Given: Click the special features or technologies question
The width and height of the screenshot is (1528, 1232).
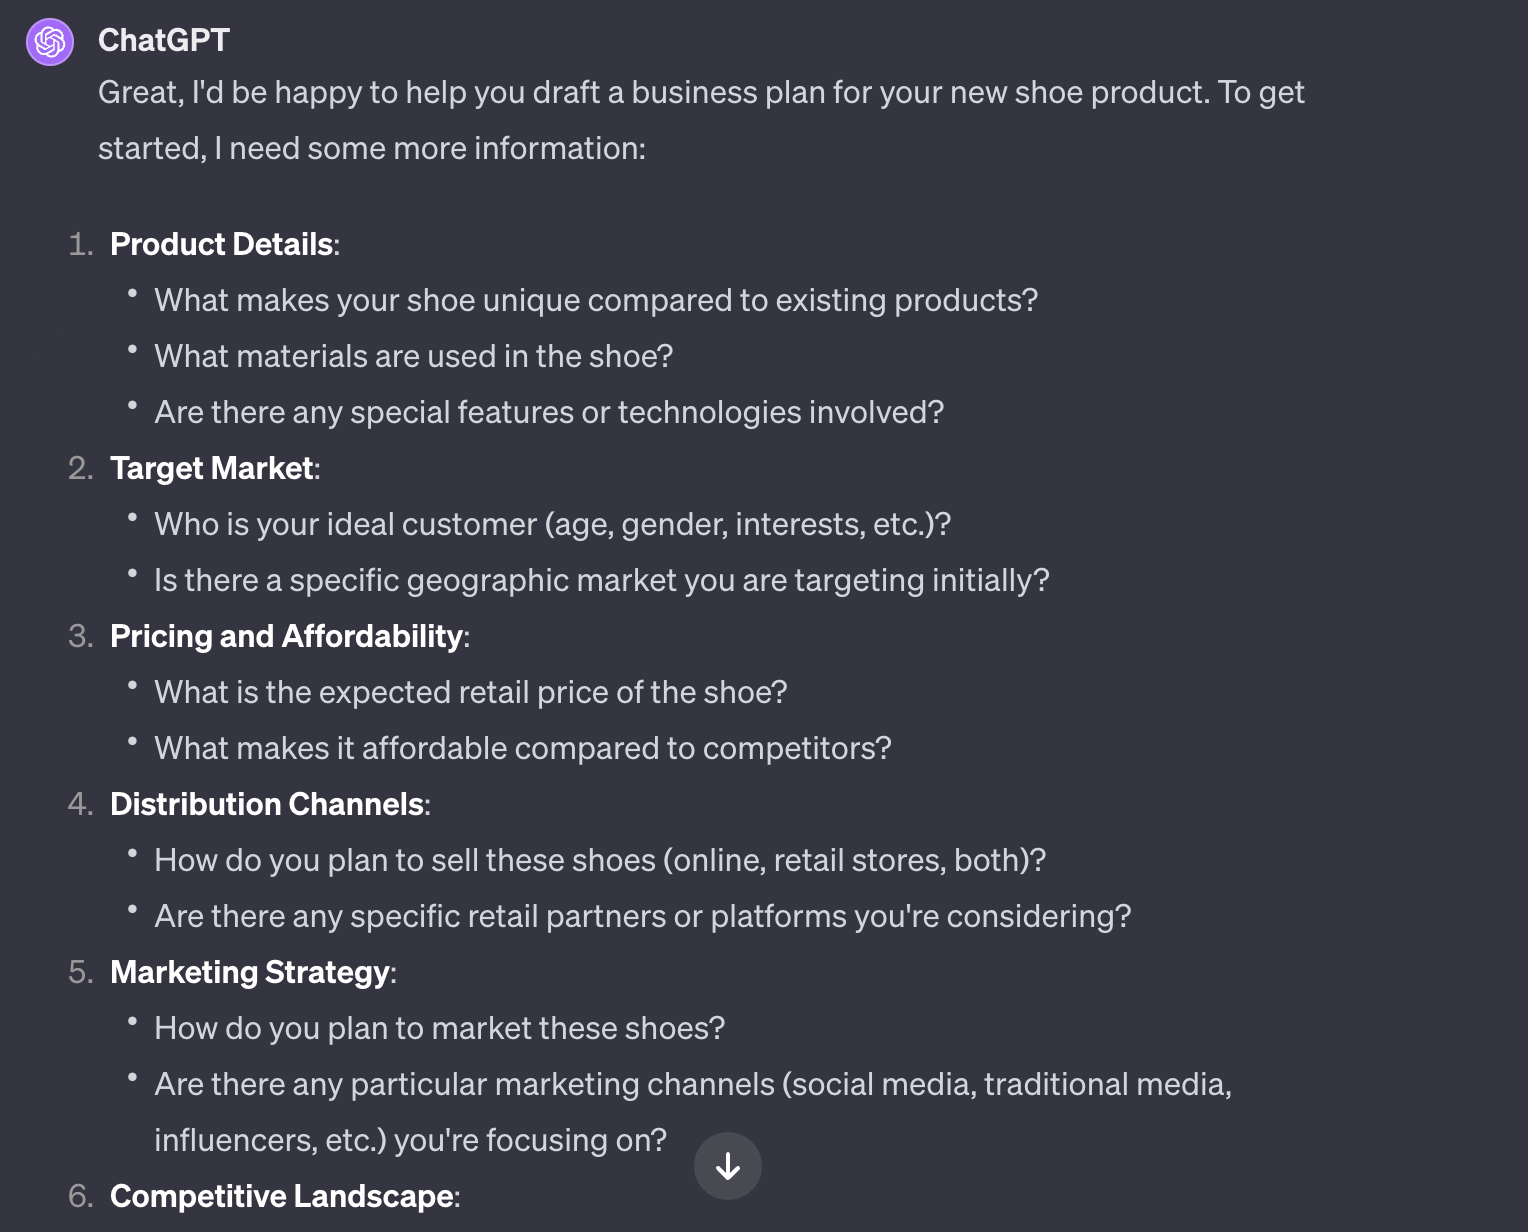Looking at the screenshot, I should tap(549, 412).
